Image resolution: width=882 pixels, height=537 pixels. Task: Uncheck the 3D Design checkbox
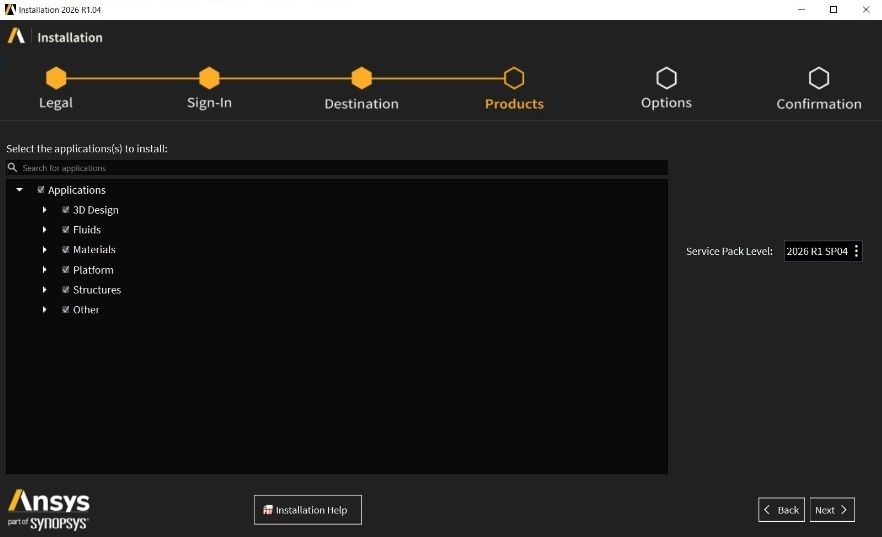[65, 210]
